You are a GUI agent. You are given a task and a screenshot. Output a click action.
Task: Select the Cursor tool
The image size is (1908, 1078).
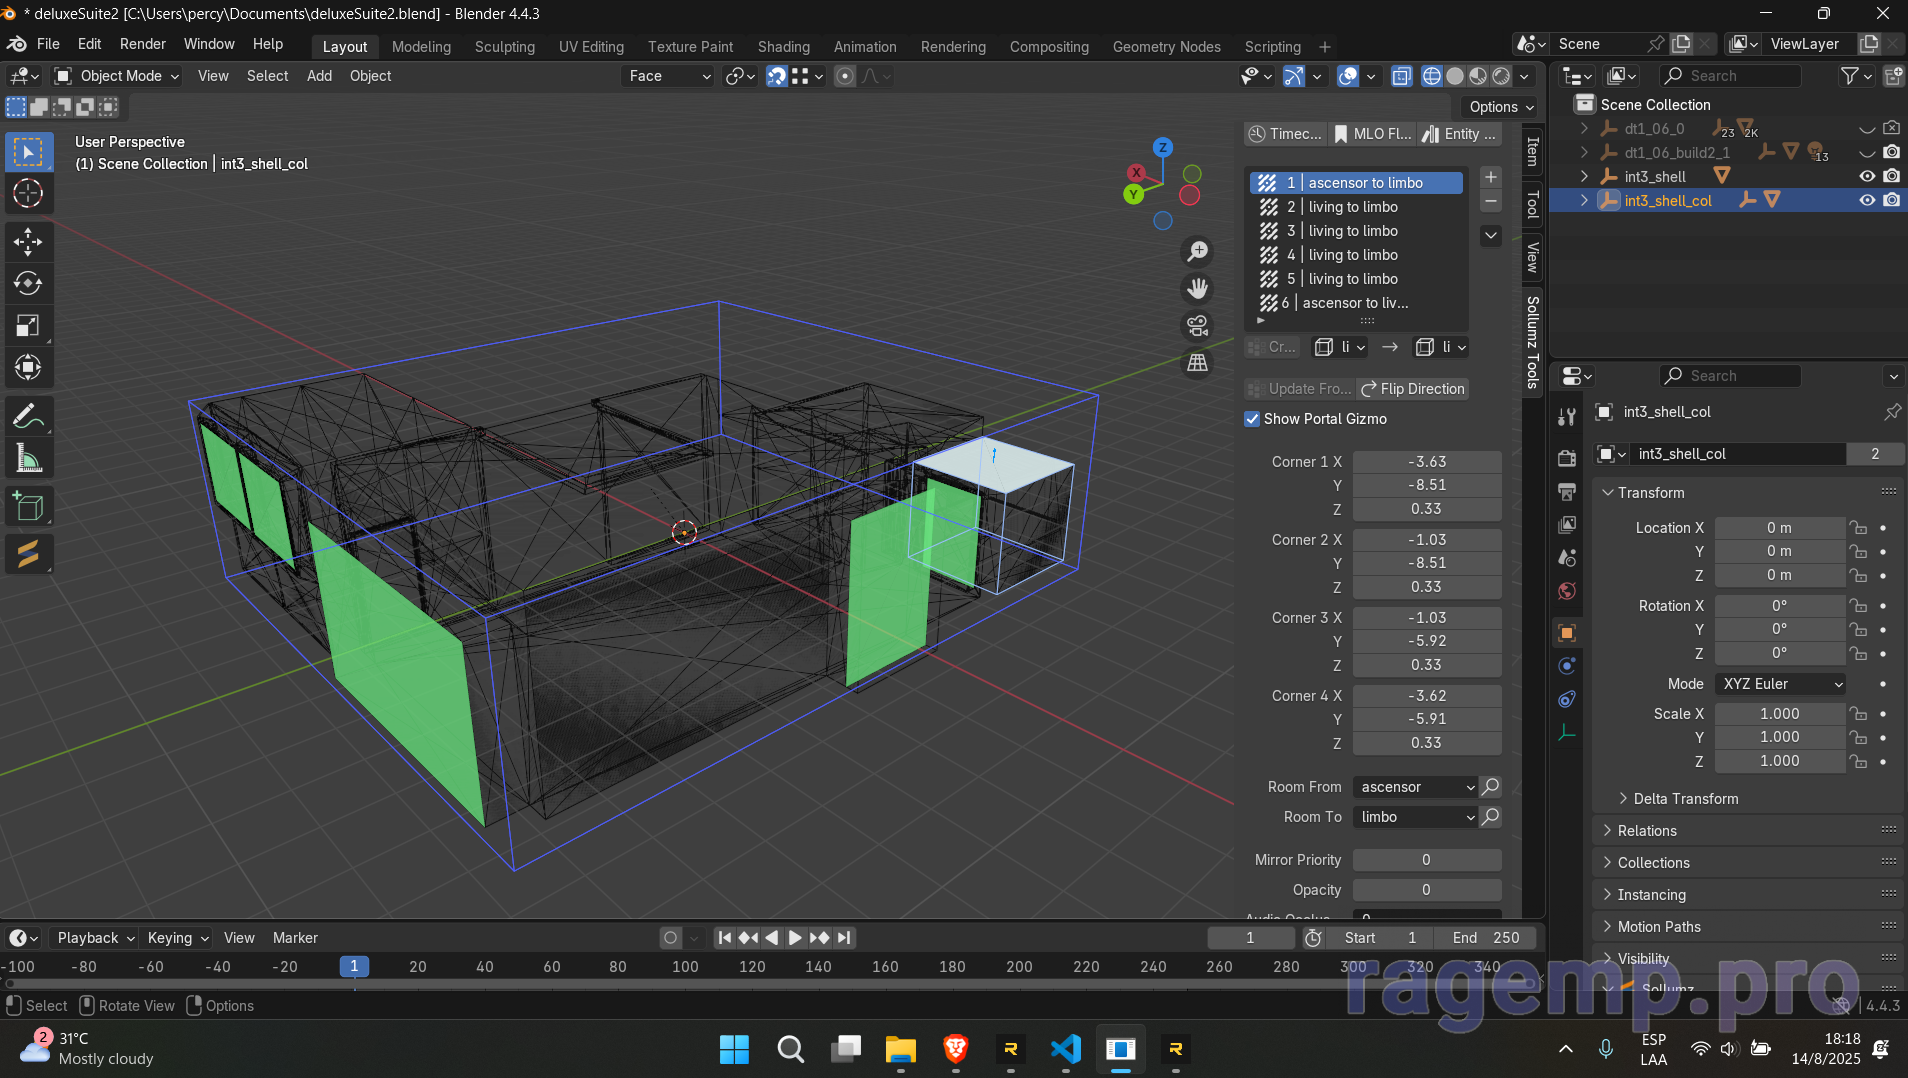(28, 193)
